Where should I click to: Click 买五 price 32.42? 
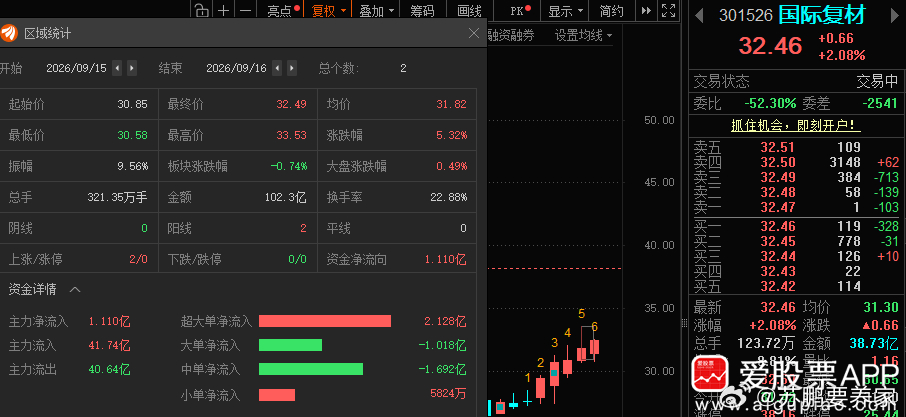tap(778, 286)
